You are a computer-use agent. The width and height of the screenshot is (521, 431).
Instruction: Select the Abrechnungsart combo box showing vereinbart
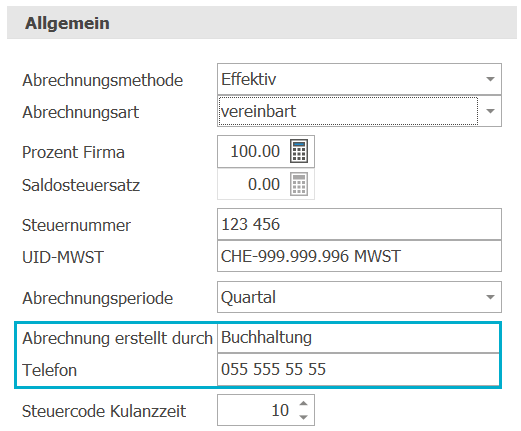click(x=359, y=111)
